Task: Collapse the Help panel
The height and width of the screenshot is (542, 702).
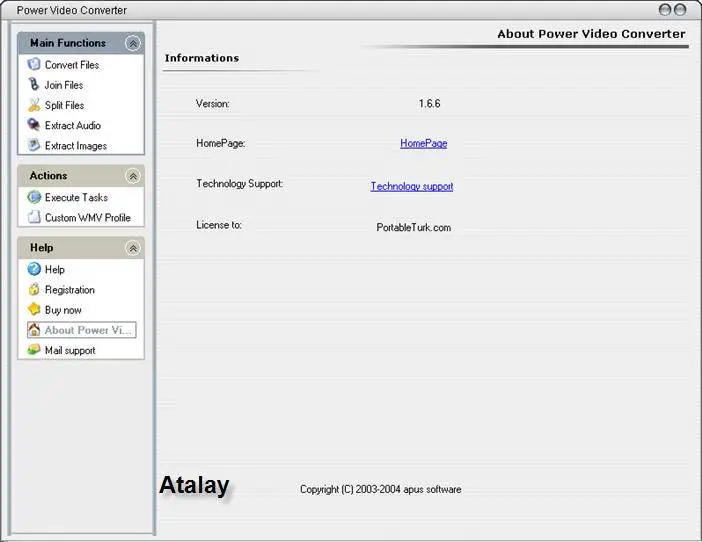Action: pos(133,248)
